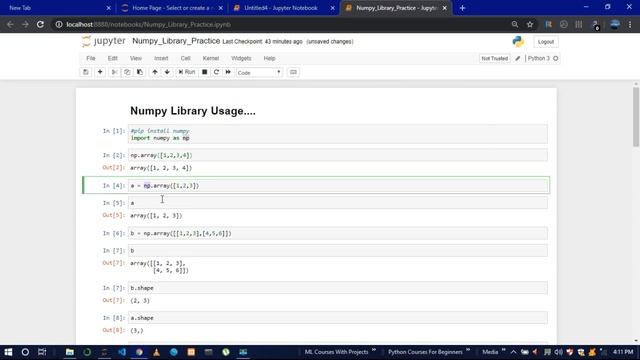
Task: Click the Jupyter logo
Action: pyautogui.click(x=104, y=41)
